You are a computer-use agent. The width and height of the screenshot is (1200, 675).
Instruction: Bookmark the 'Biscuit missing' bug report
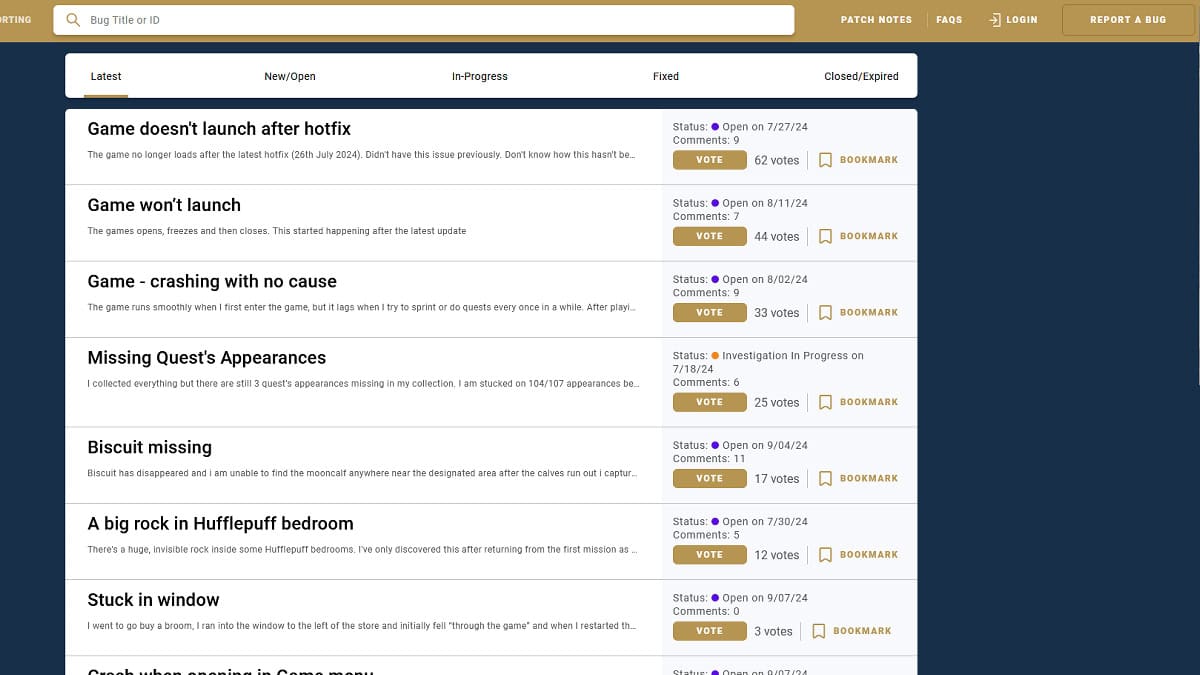[x=857, y=478]
